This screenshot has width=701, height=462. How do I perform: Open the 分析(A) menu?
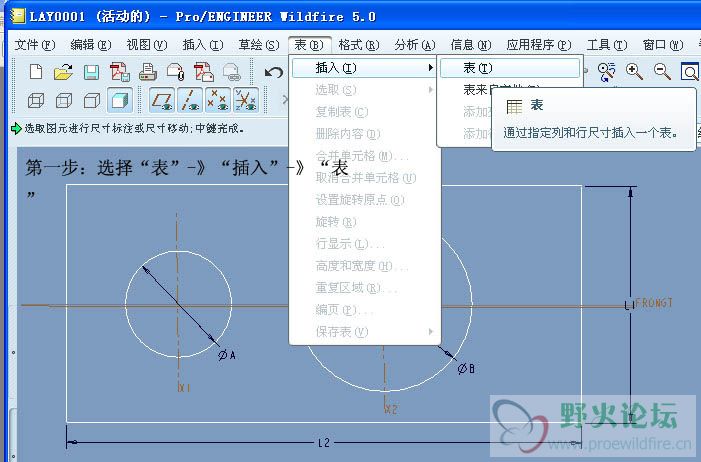[x=415, y=45]
